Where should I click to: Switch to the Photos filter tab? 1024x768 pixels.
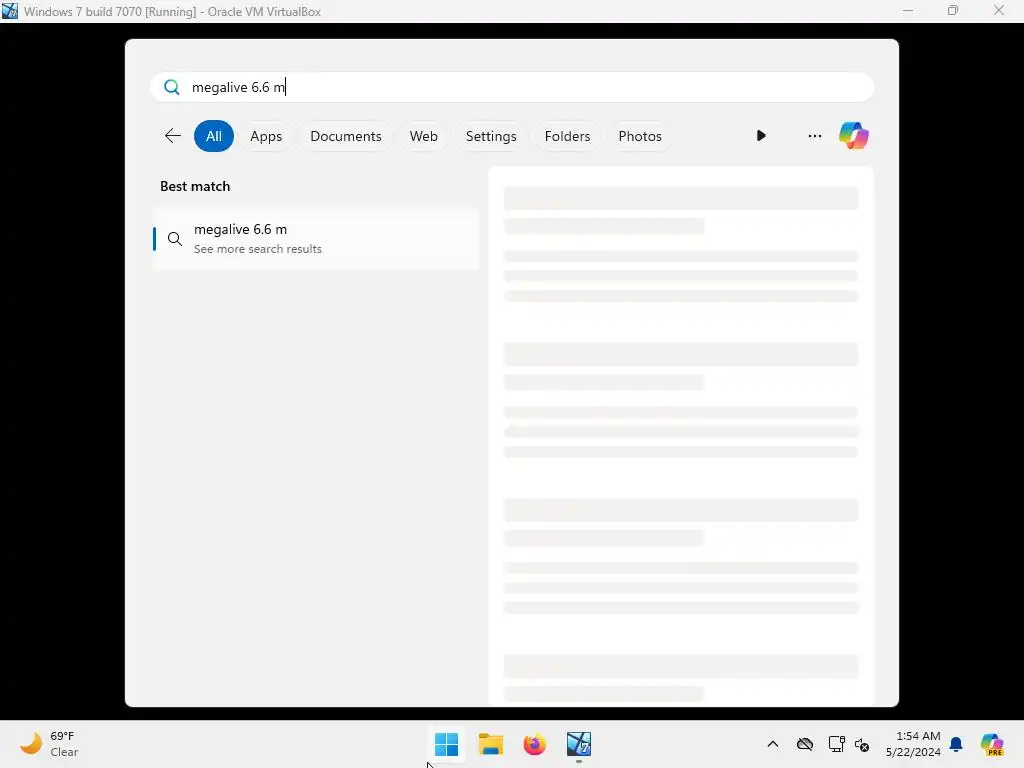(x=640, y=136)
